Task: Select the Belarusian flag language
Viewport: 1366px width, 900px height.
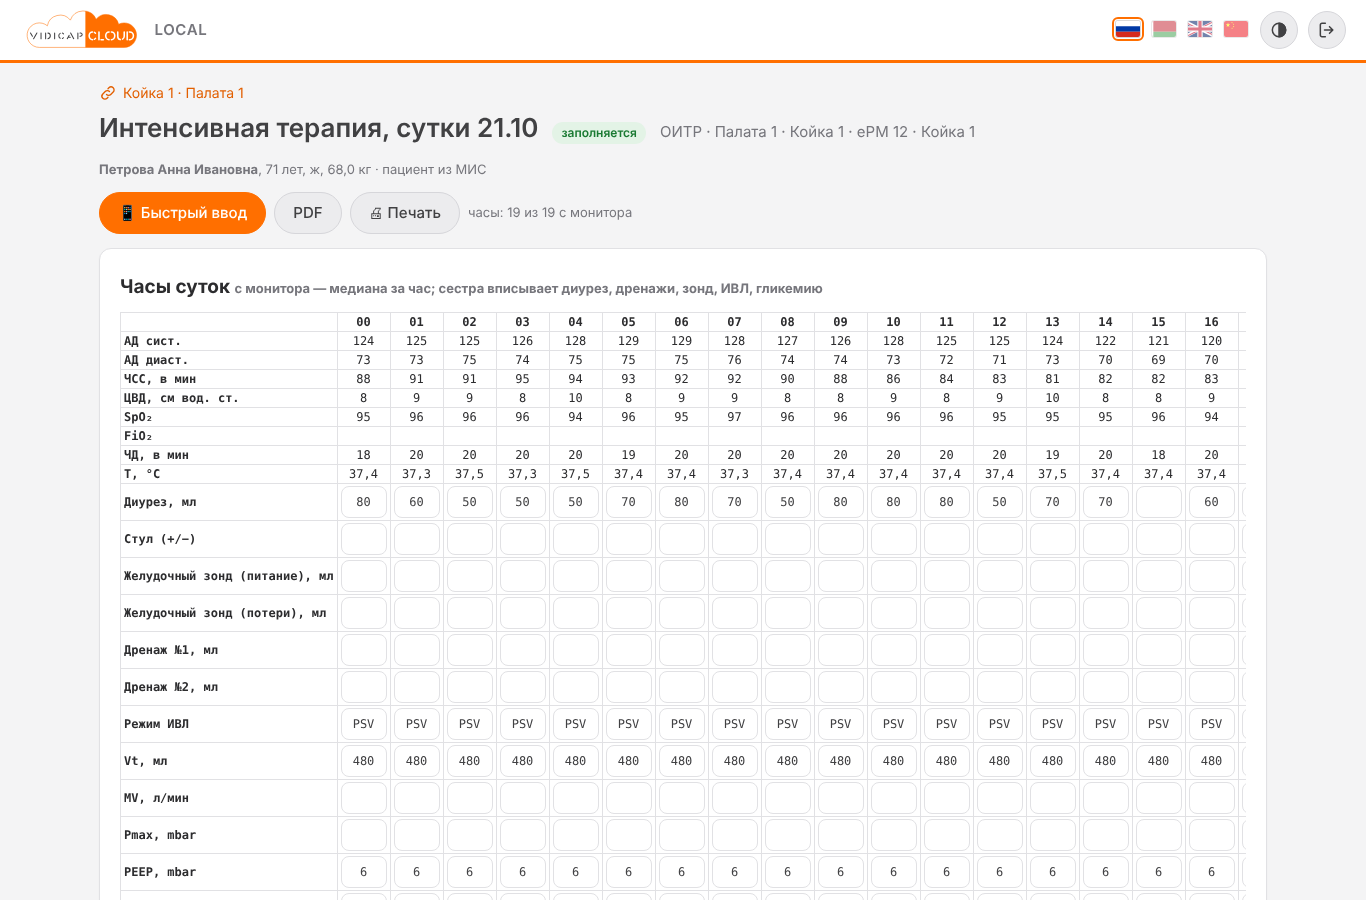Action: tap(1164, 29)
